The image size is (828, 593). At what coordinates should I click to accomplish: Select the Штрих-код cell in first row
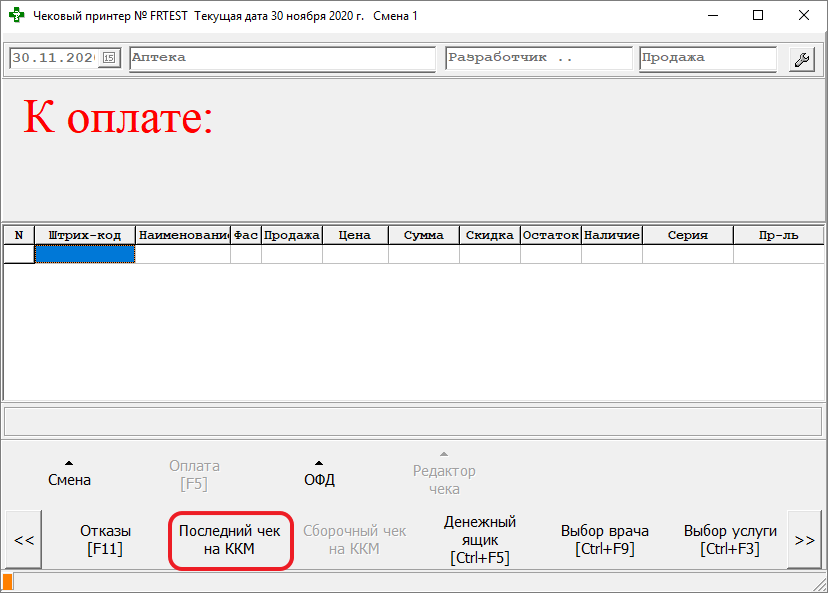[85, 254]
